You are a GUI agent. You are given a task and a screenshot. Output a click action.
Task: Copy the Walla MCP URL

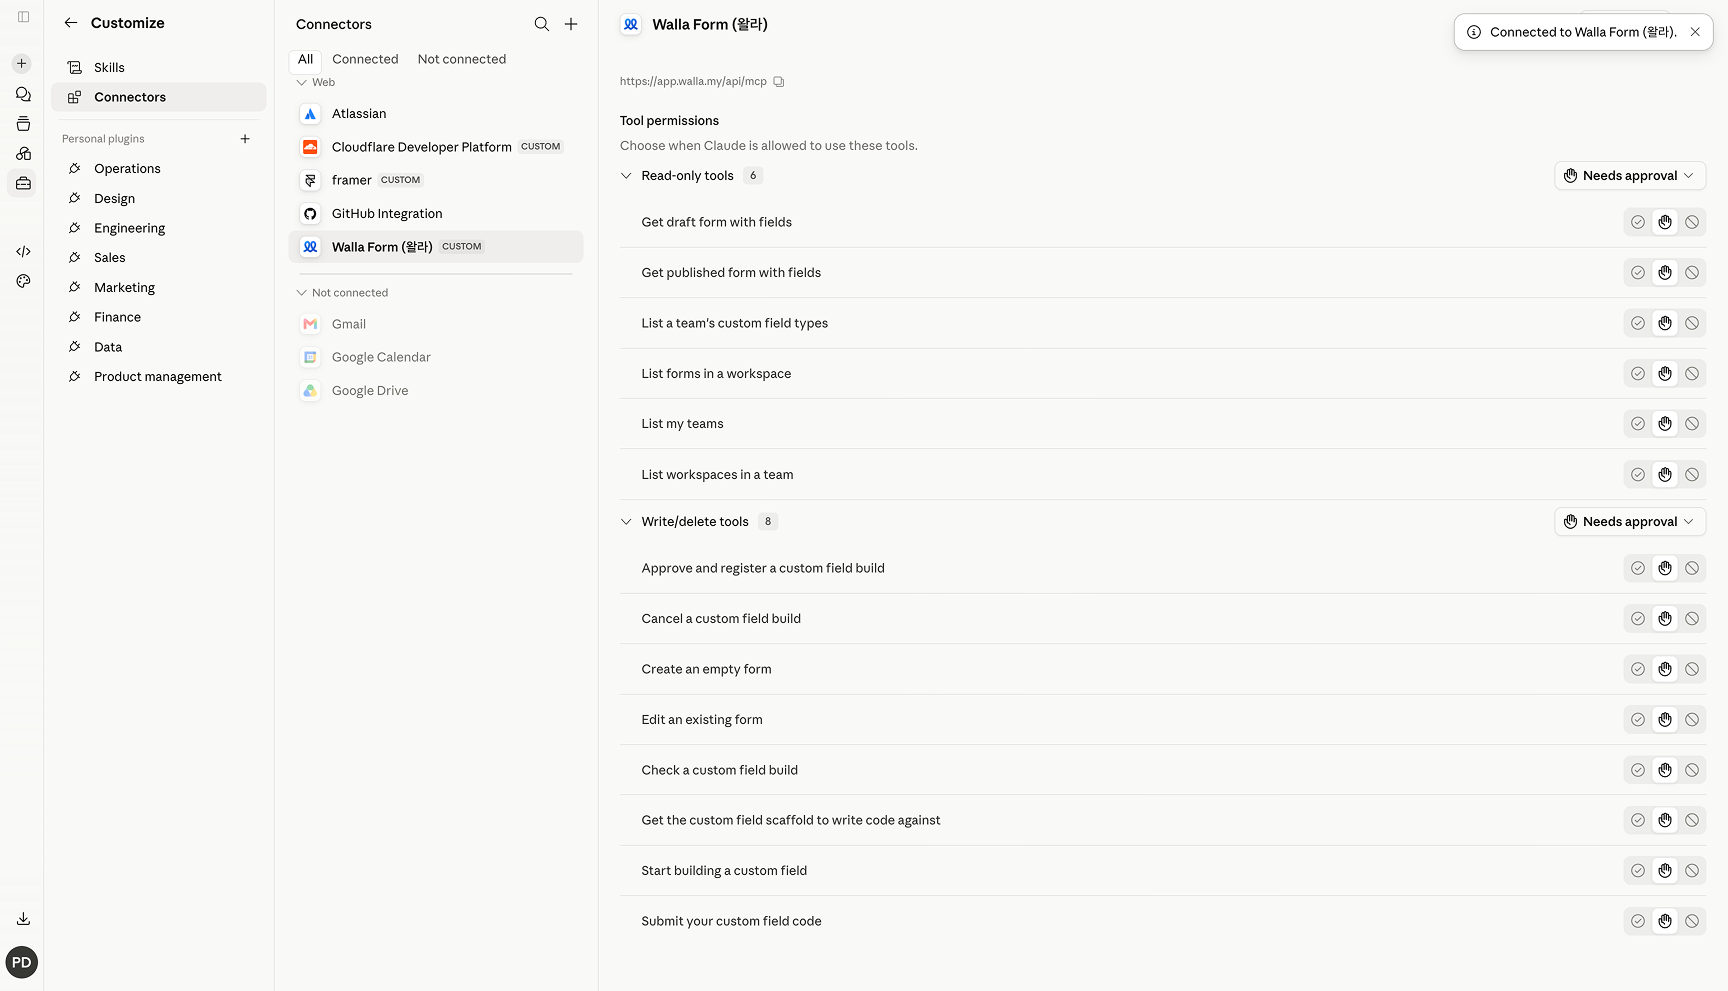(x=779, y=82)
